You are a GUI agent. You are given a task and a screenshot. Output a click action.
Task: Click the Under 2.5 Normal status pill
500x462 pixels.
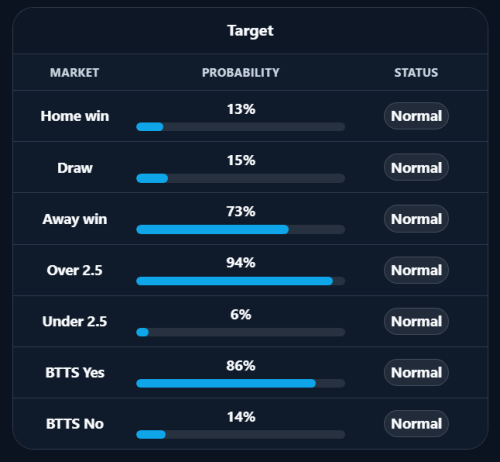coord(416,322)
